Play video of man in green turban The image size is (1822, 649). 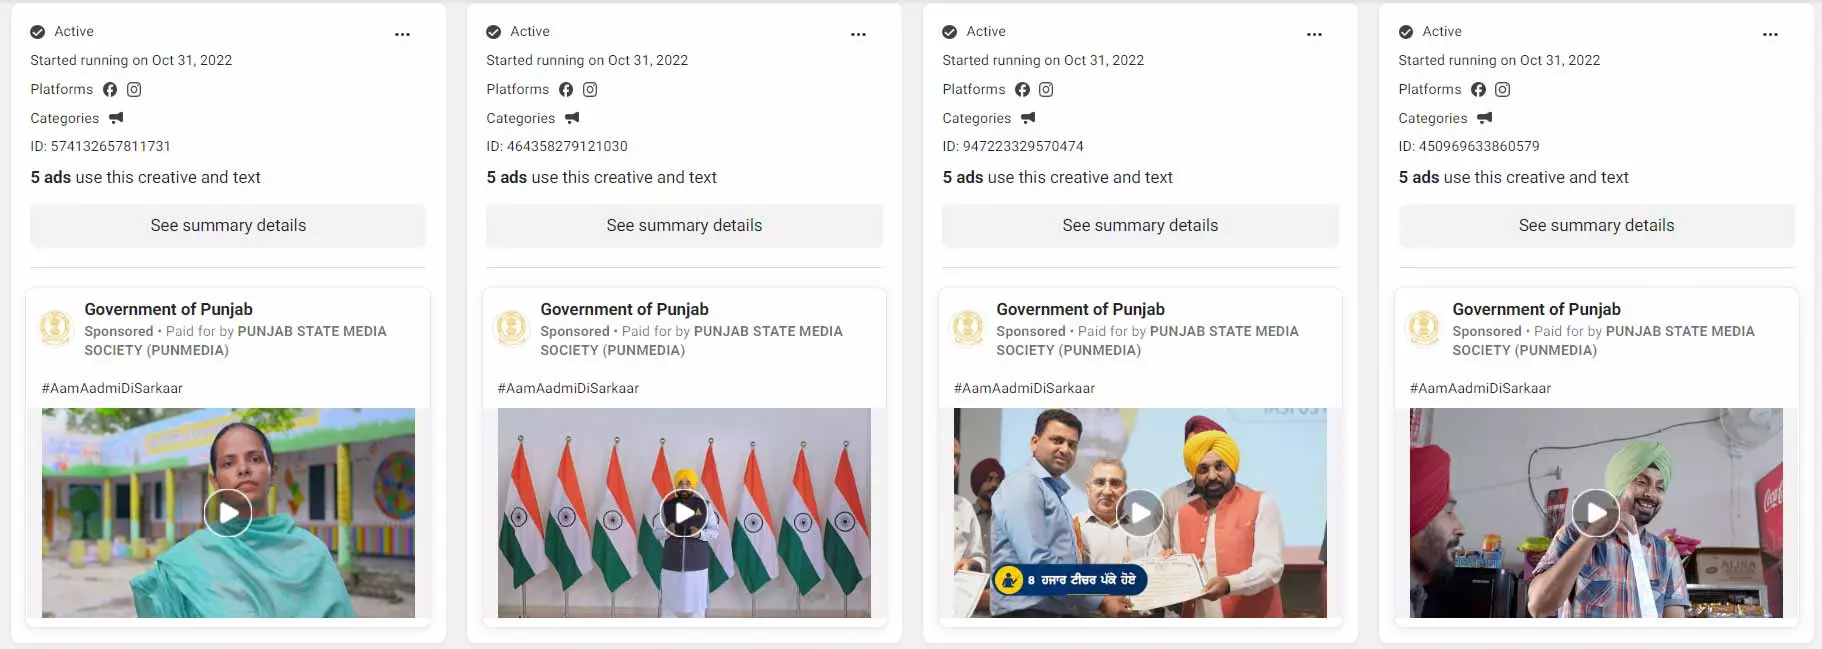1596,513
